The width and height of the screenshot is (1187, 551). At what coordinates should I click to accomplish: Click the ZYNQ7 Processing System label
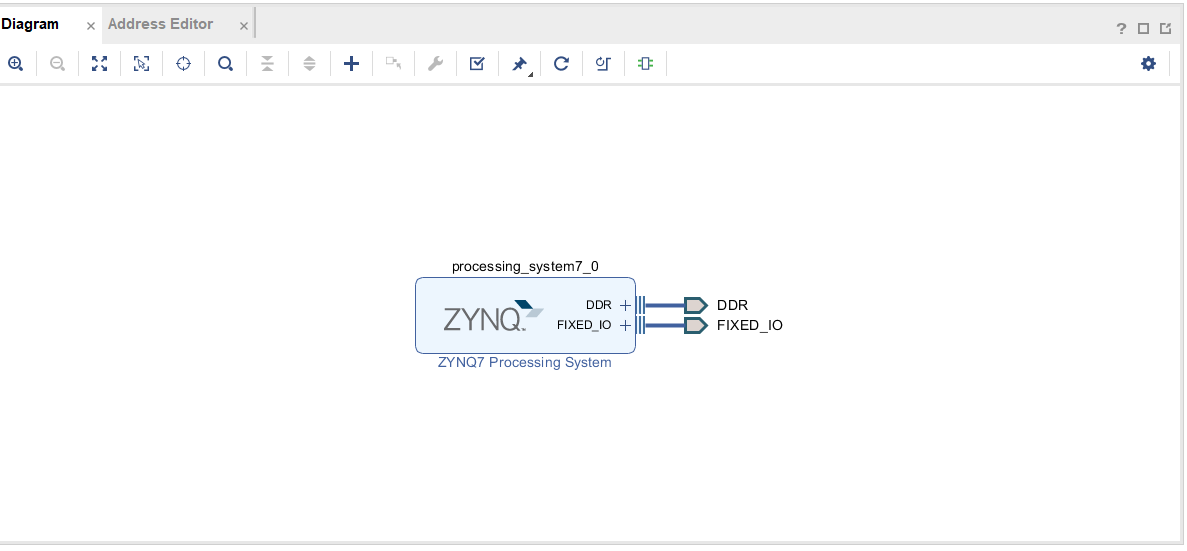[x=525, y=363]
